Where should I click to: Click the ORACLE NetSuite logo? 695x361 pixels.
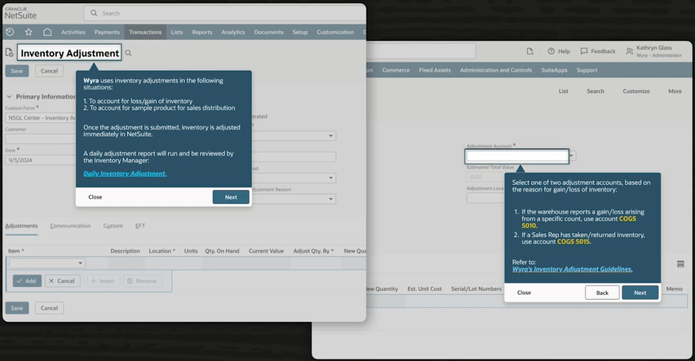click(x=20, y=13)
